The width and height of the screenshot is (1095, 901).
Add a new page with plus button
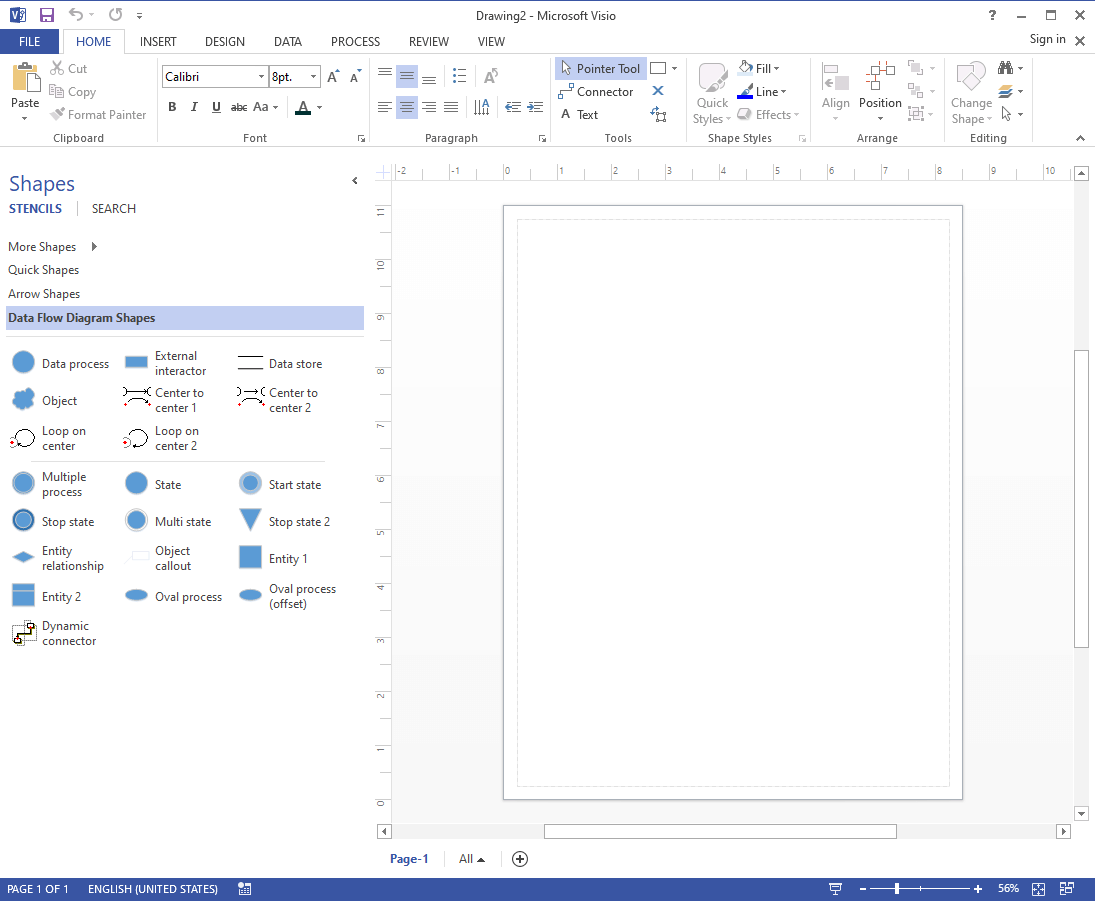coord(519,858)
